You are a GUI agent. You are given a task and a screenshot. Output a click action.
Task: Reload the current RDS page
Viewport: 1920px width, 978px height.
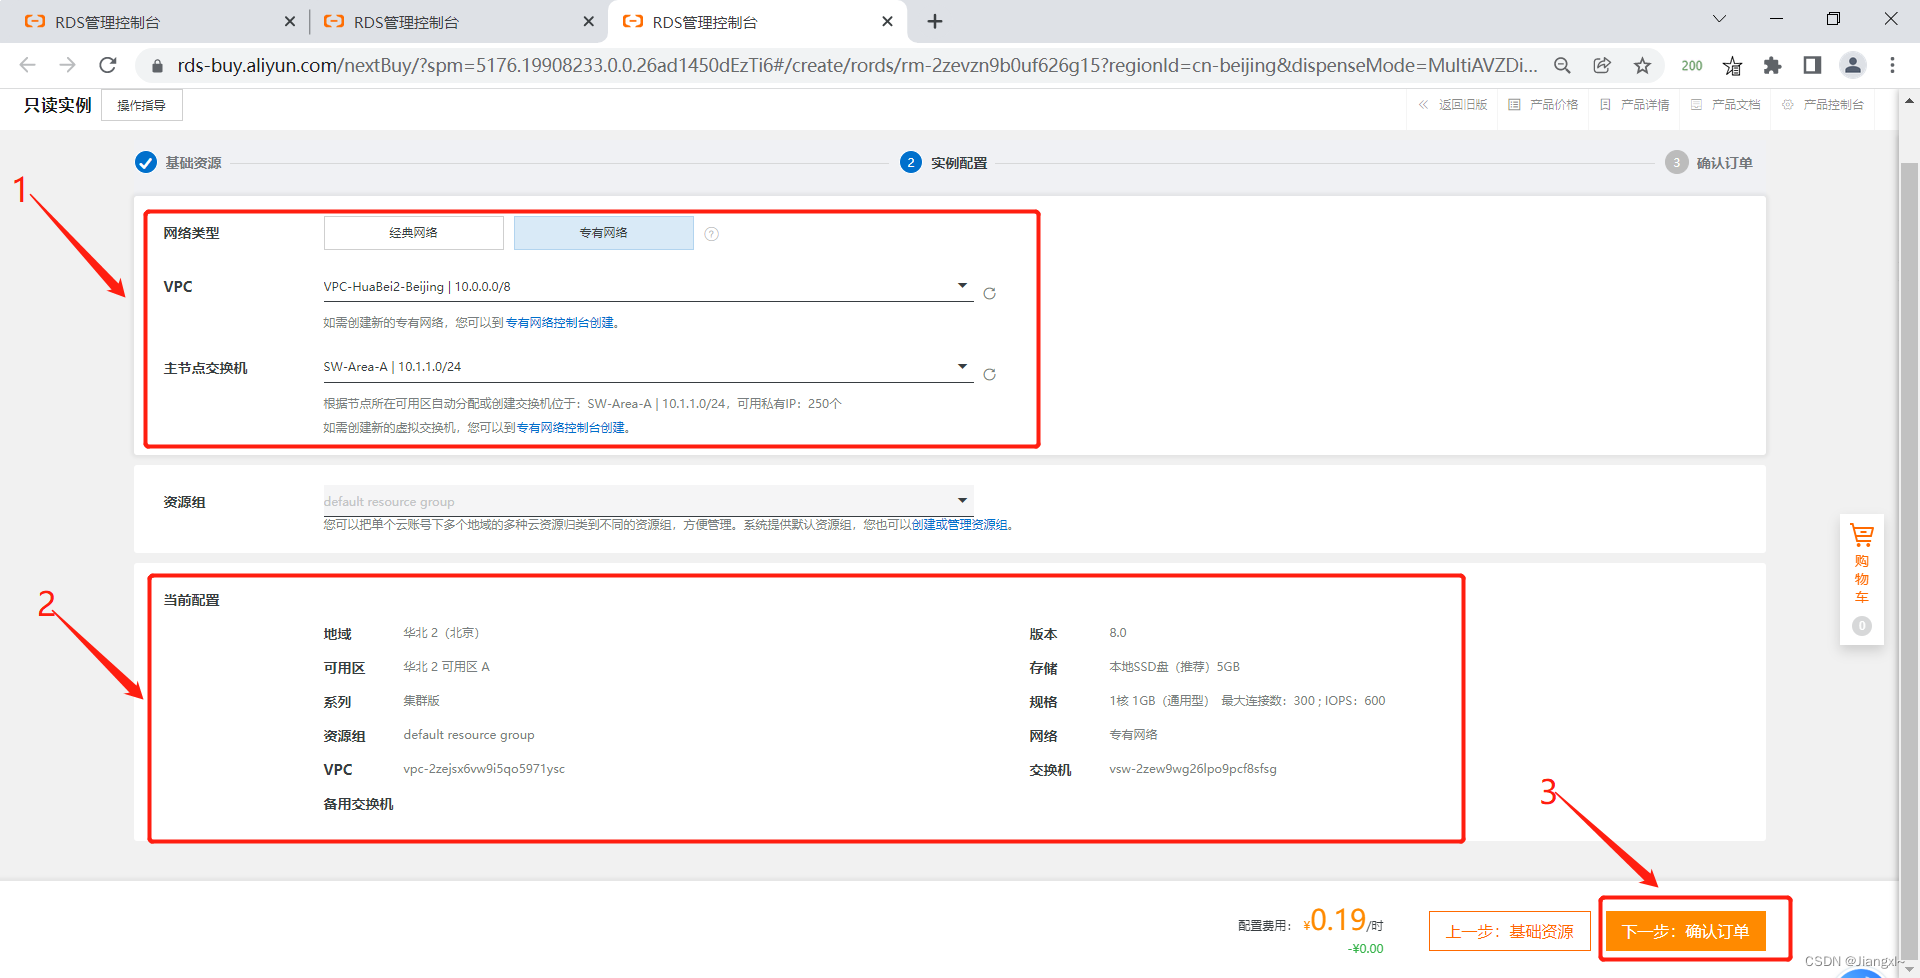coord(108,65)
